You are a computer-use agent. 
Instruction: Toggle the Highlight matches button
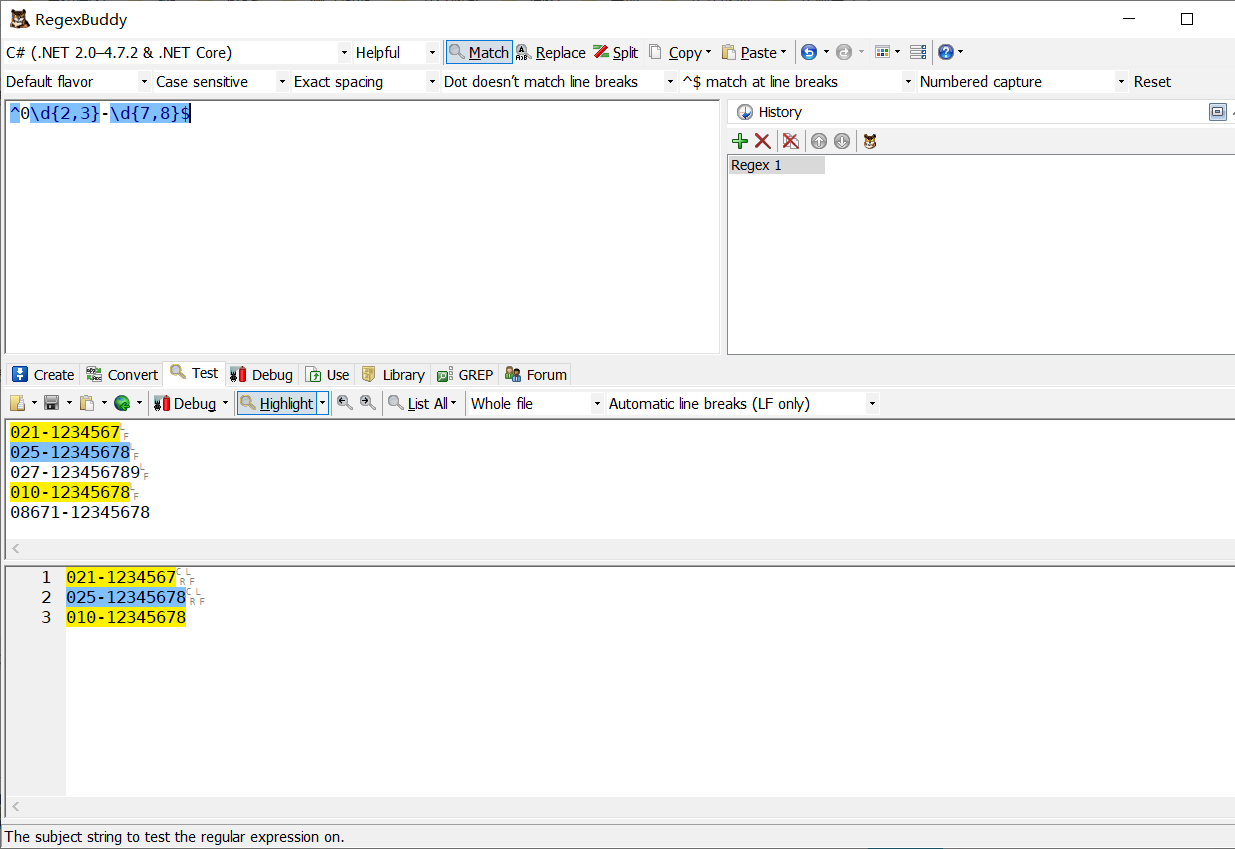click(x=277, y=403)
